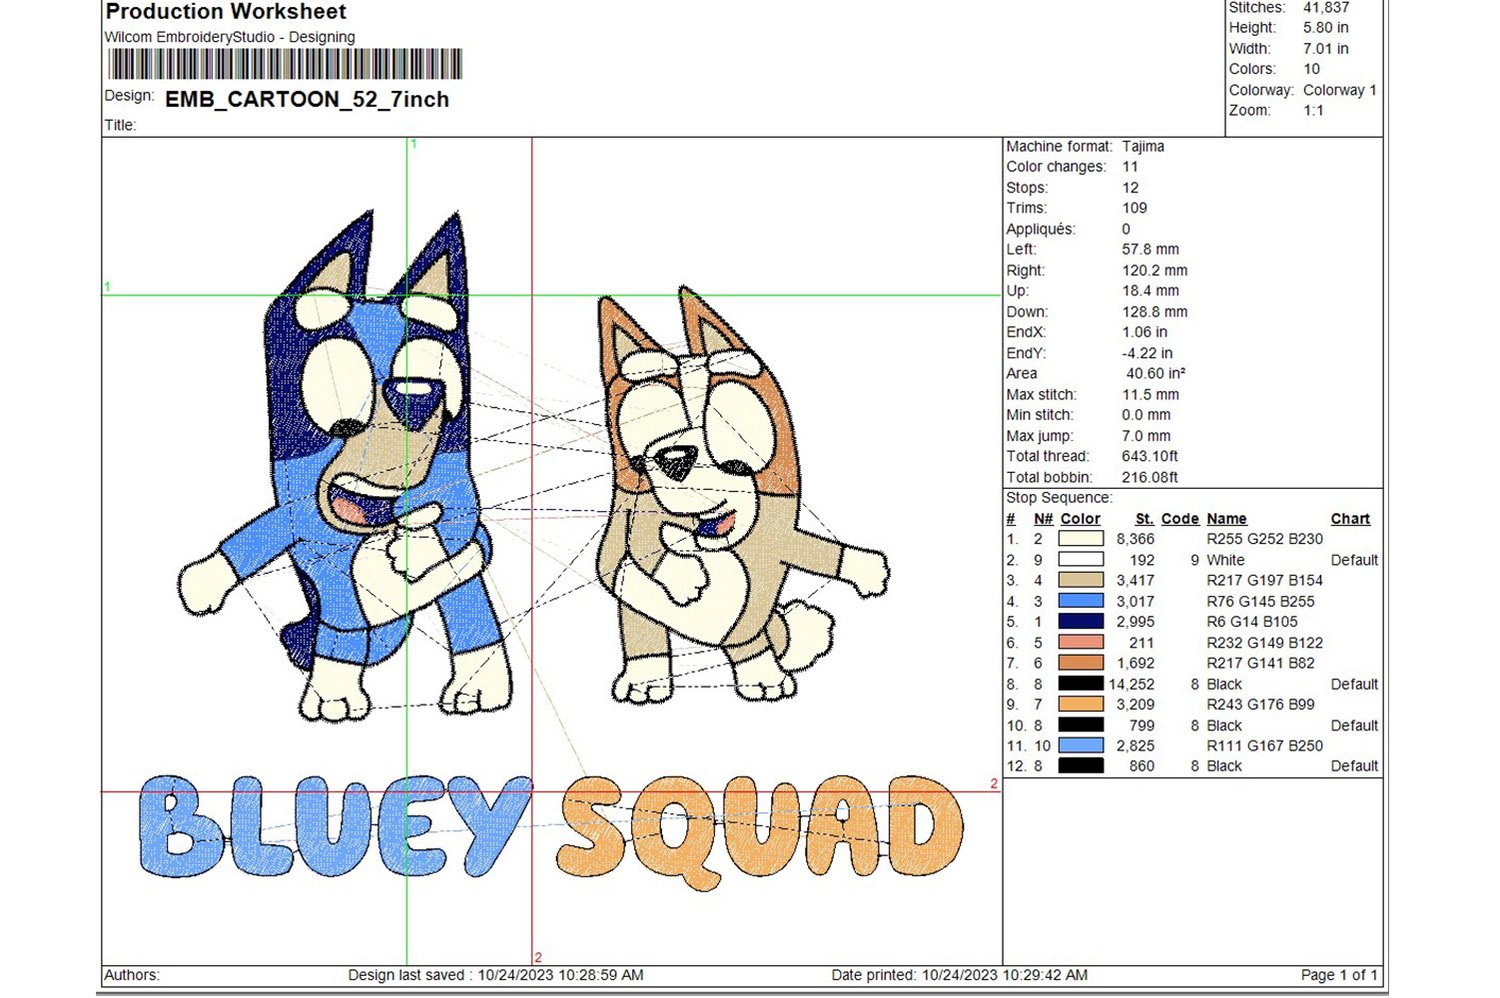Image resolution: width=1500 pixels, height=998 pixels.
Task: Select the Max jump value "7.0 mm"
Action: coord(1146,436)
